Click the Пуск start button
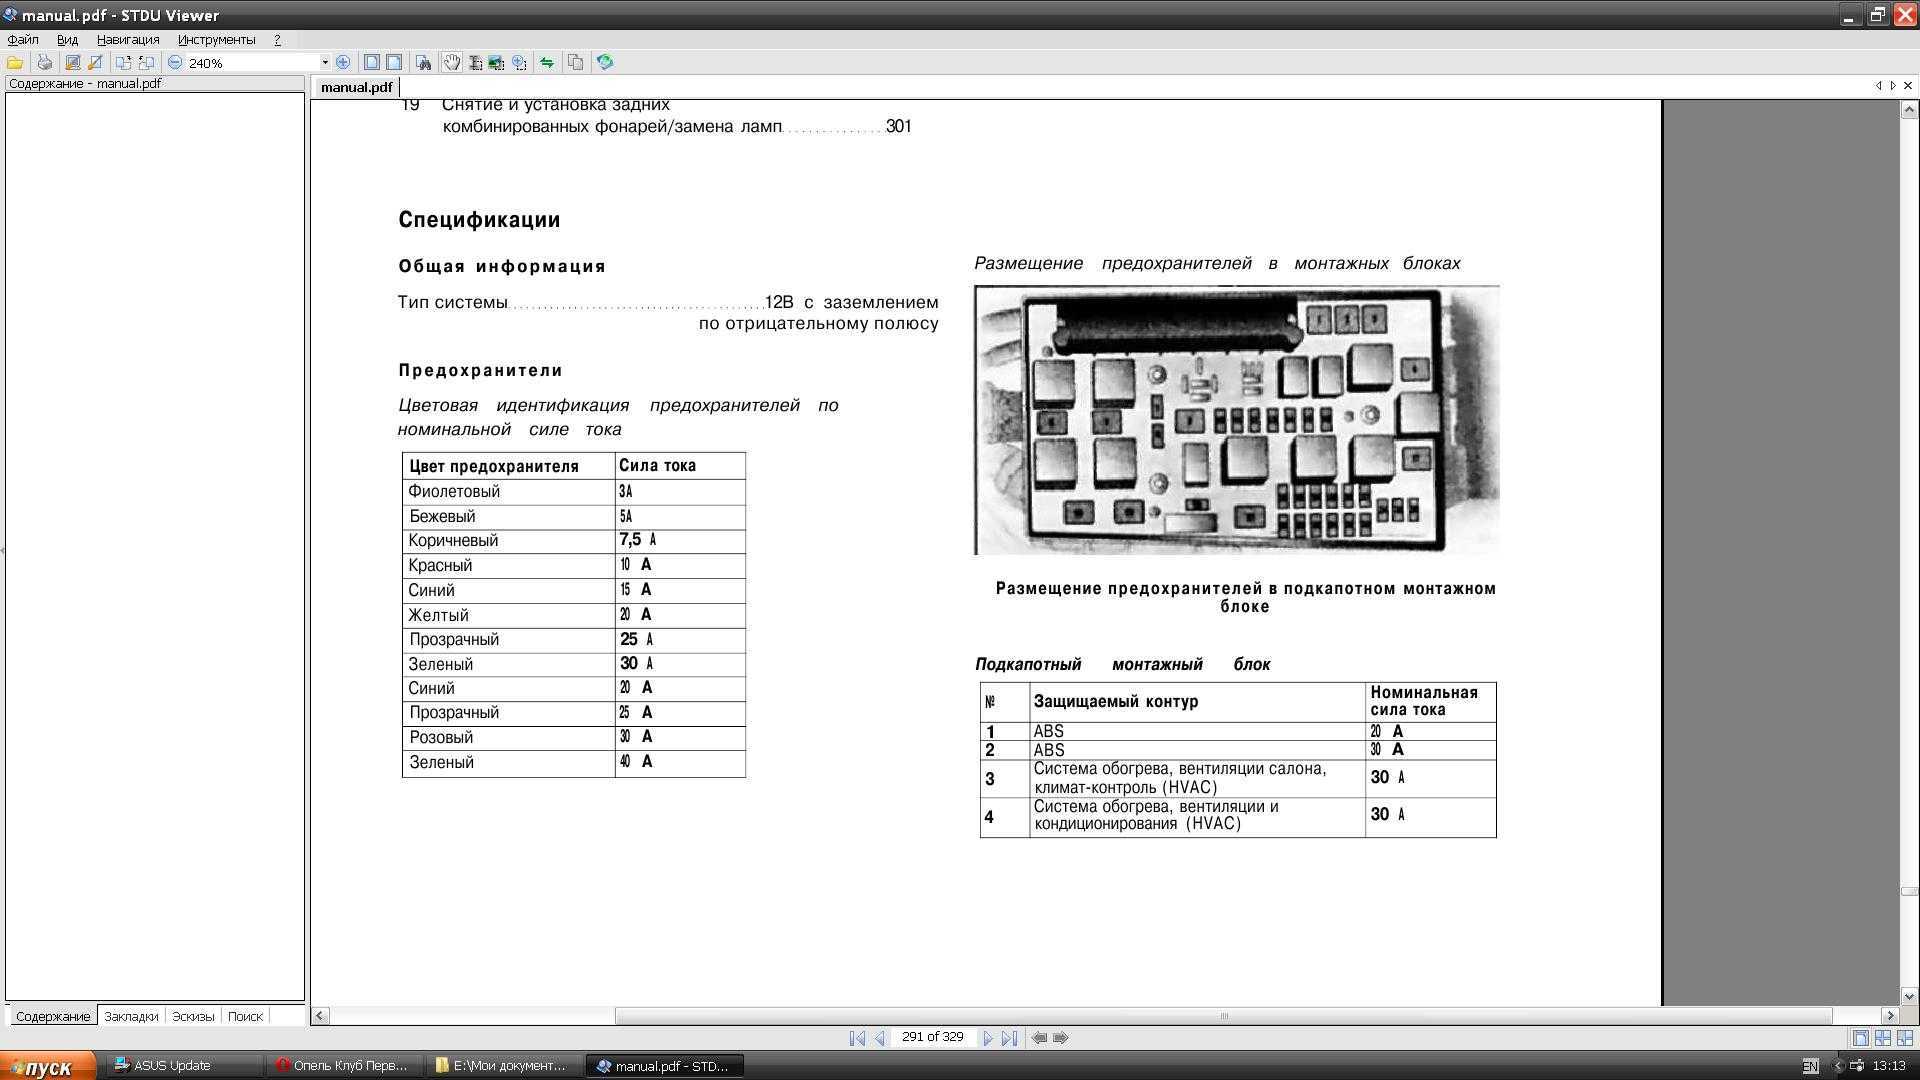Image resolution: width=1920 pixels, height=1080 pixels. pyautogui.click(x=48, y=1066)
